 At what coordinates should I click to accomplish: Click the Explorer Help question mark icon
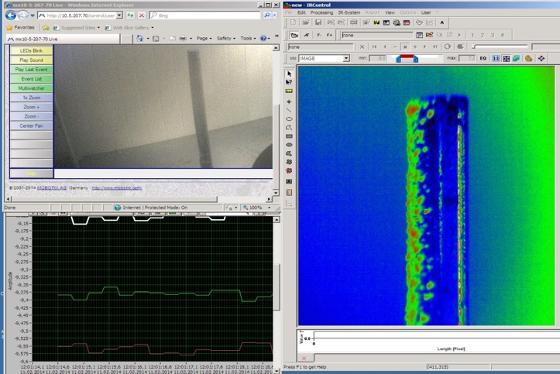coord(264,38)
